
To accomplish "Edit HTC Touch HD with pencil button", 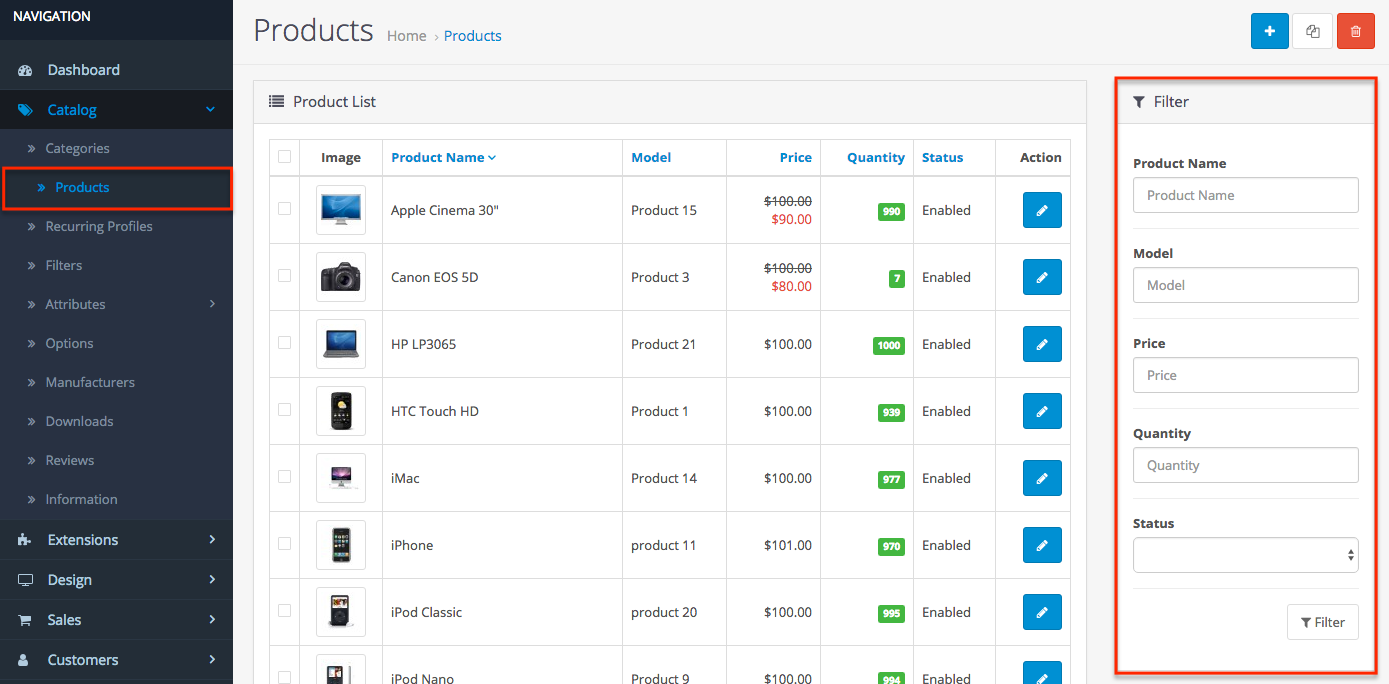I will [1042, 411].
